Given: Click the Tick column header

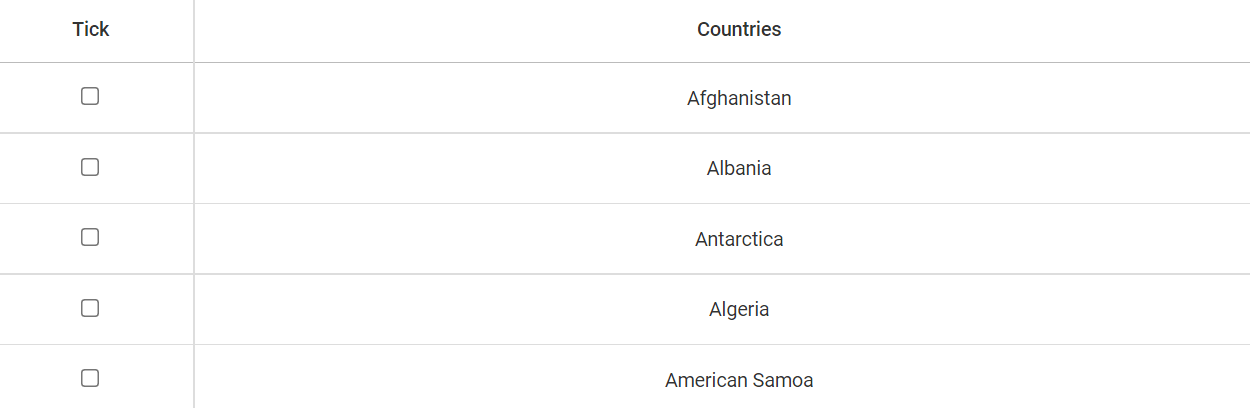Looking at the screenshot, I should pos(91,30).
